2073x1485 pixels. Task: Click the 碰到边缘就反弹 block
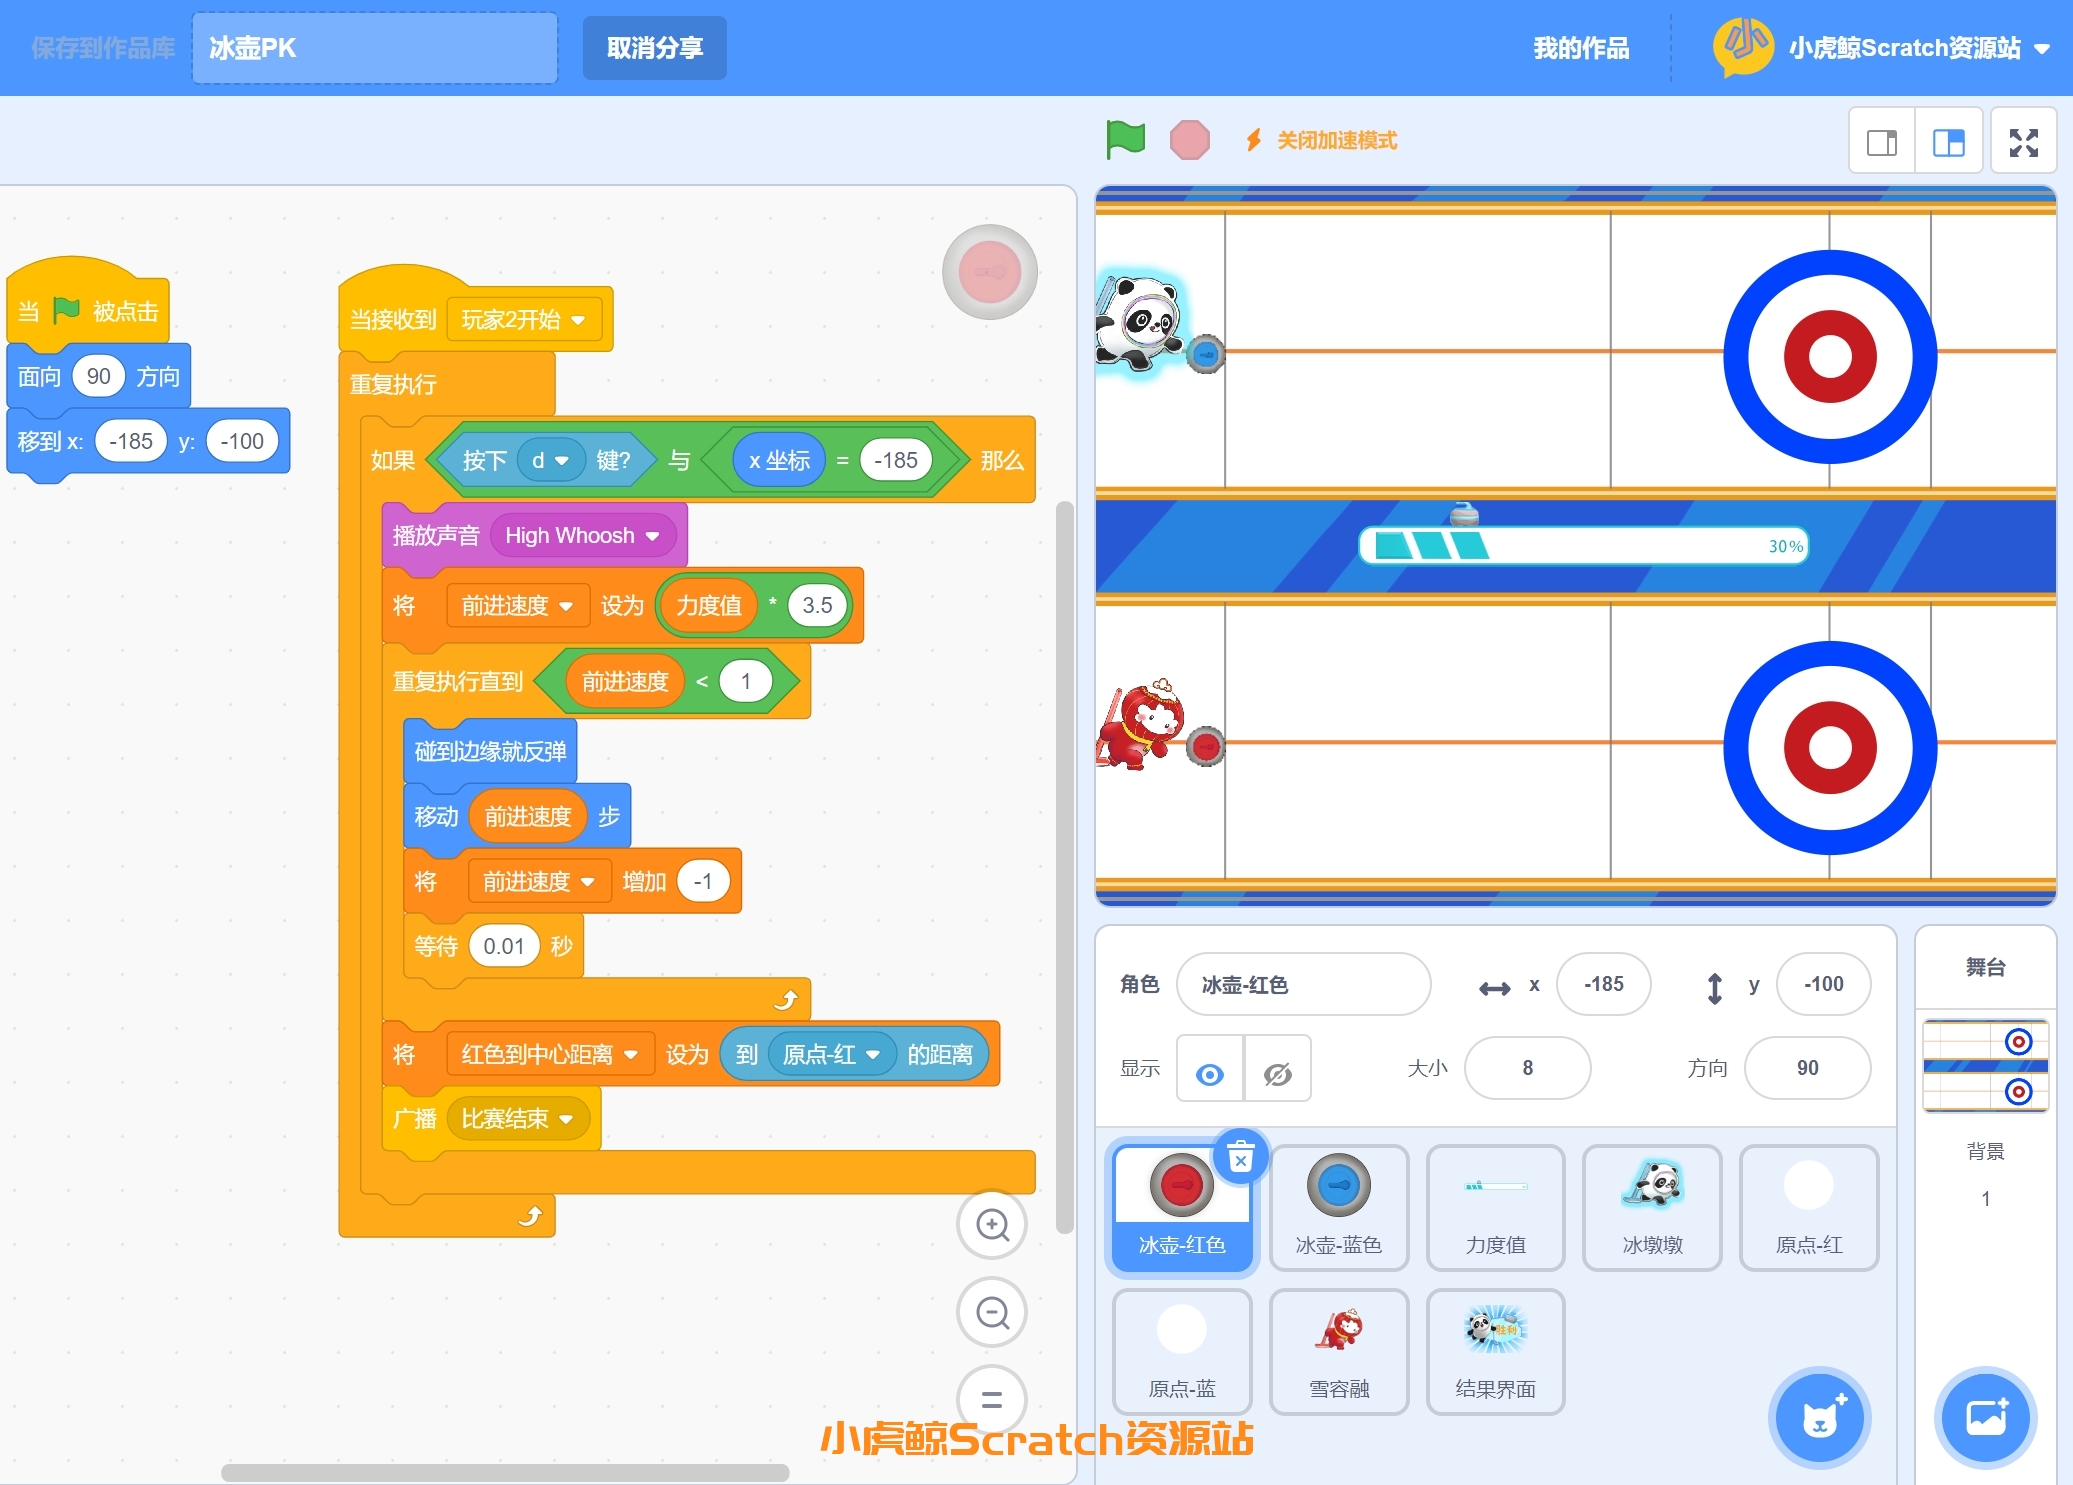click(490, 752)
